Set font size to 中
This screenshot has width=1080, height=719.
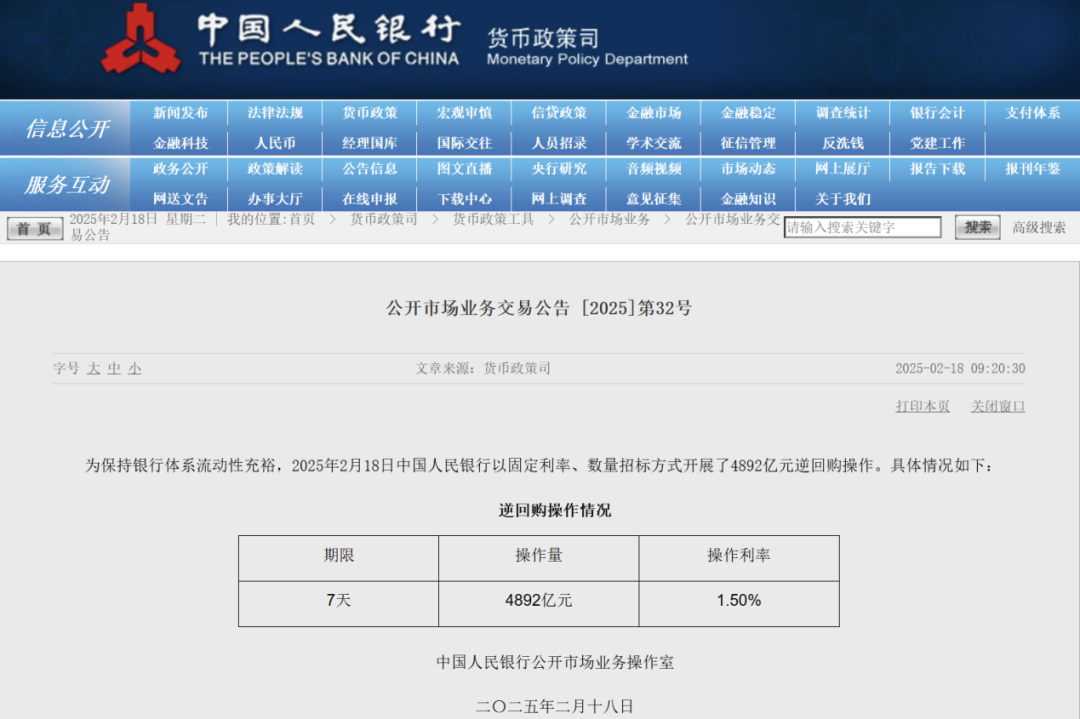click(x=114, y=368)
